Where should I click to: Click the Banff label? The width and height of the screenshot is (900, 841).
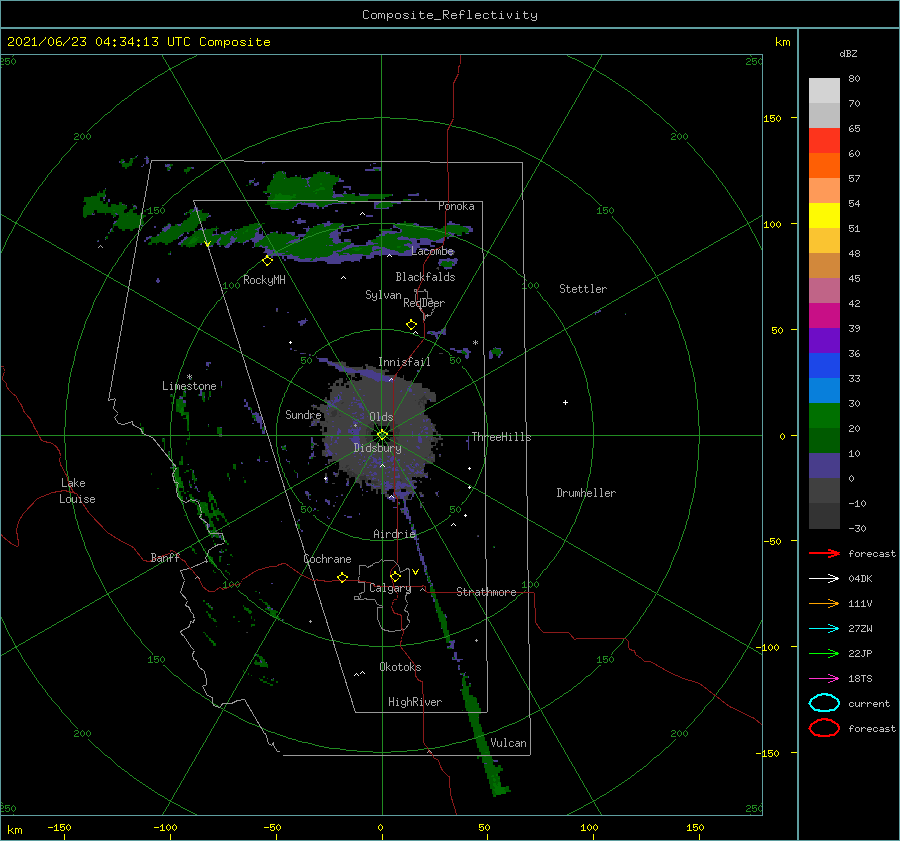point(165,557)
